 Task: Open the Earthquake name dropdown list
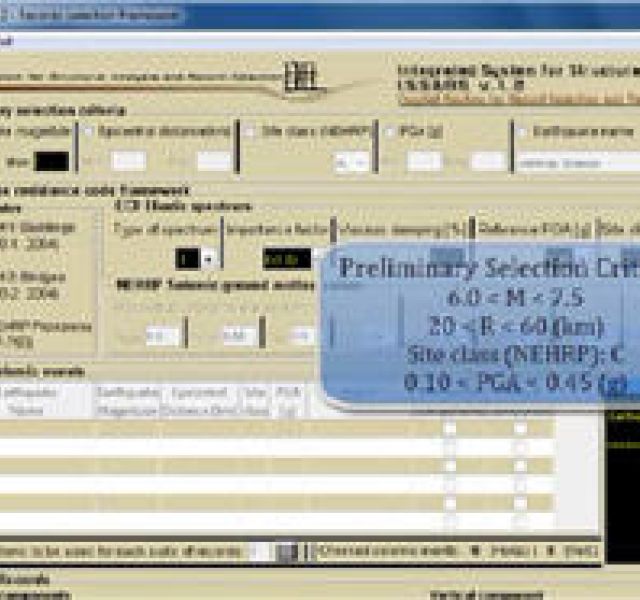point(578,163)
